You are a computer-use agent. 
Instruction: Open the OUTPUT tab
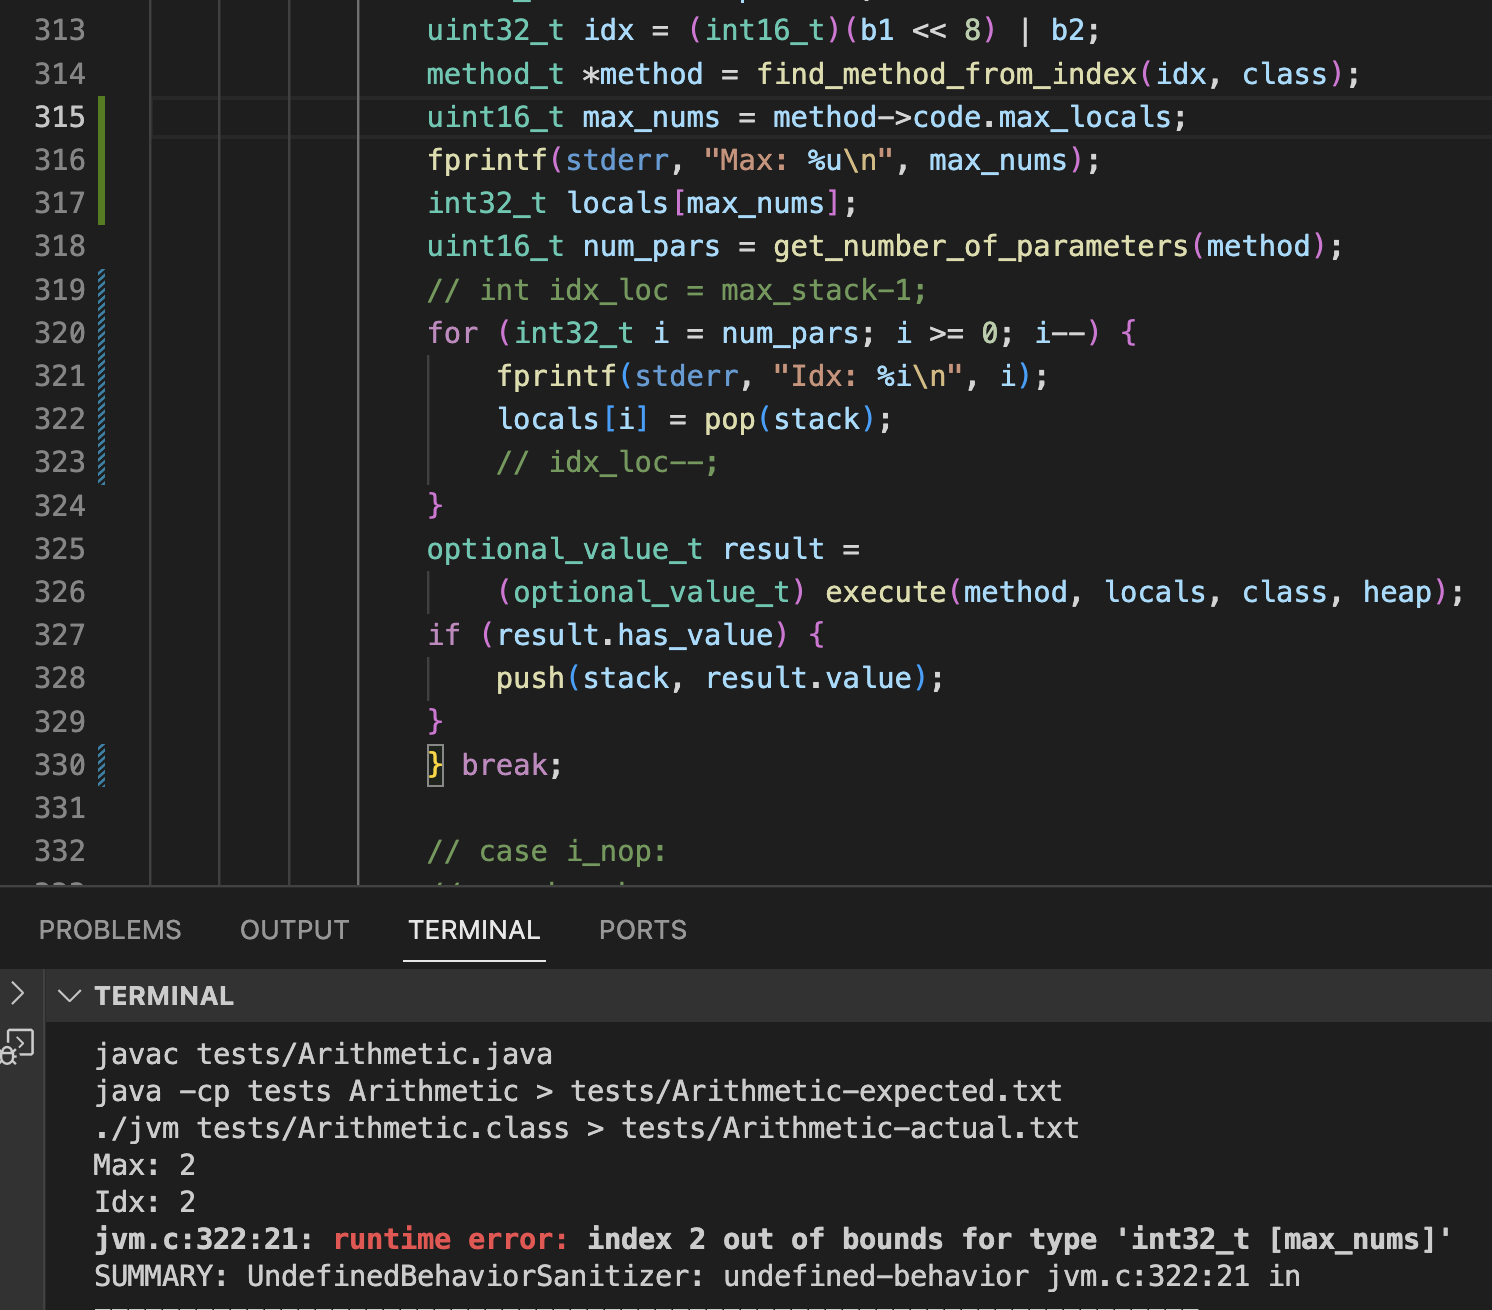click(294, 930)
